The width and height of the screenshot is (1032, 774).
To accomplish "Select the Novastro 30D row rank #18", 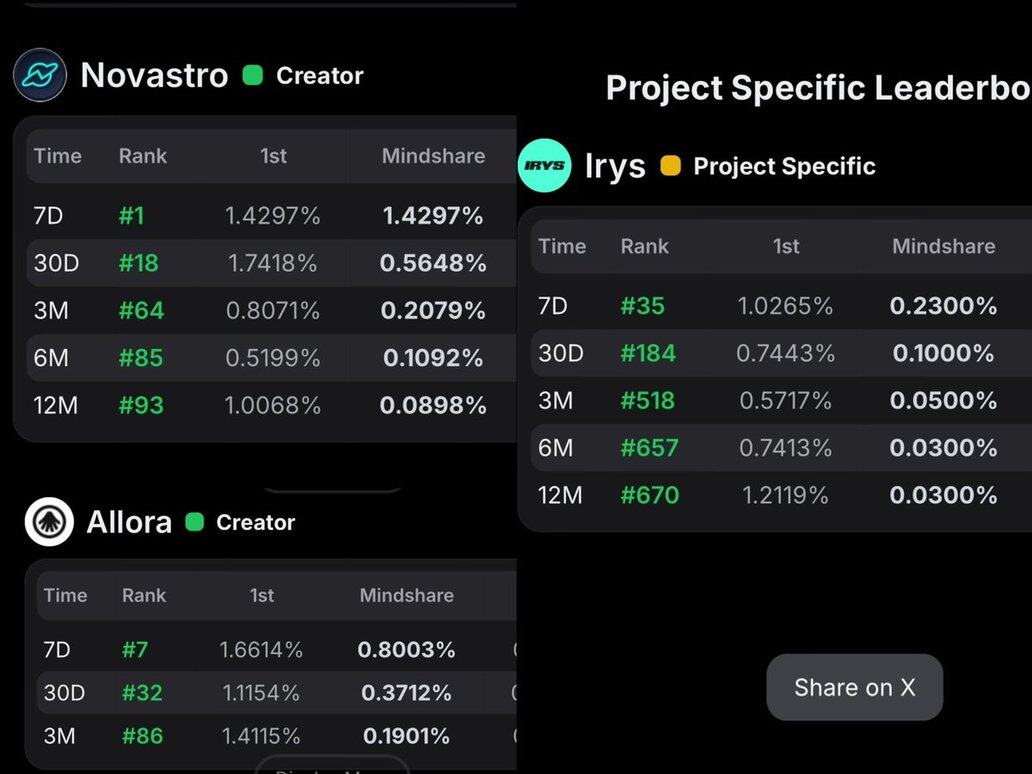I will coord(138,263).
